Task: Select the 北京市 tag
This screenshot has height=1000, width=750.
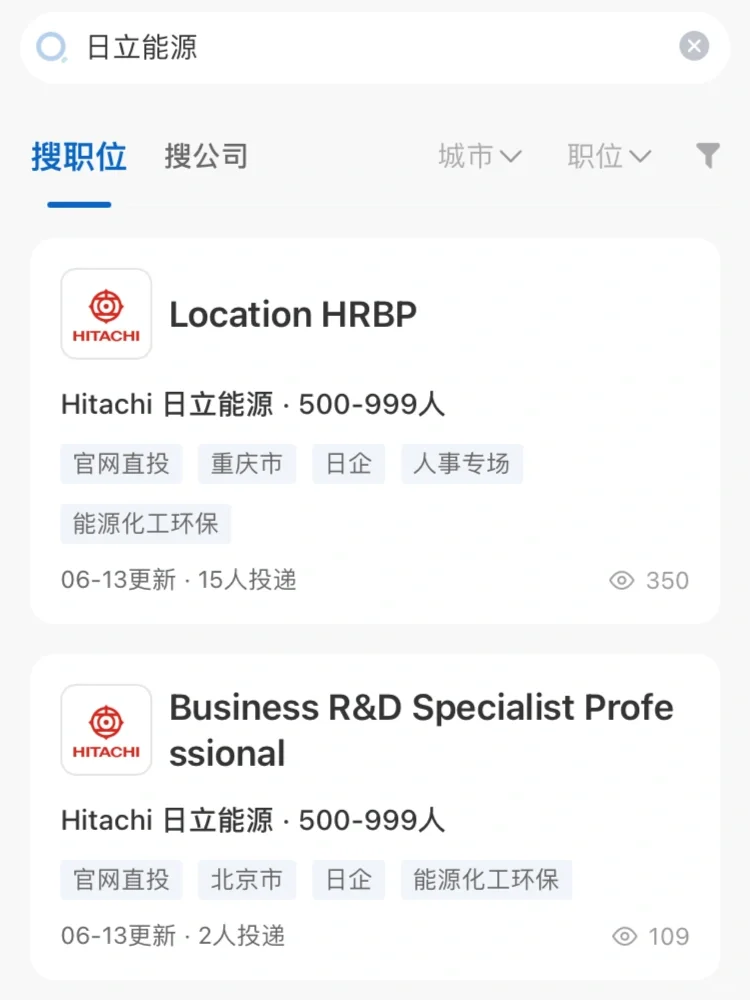Action: click(x=247, y=880)
